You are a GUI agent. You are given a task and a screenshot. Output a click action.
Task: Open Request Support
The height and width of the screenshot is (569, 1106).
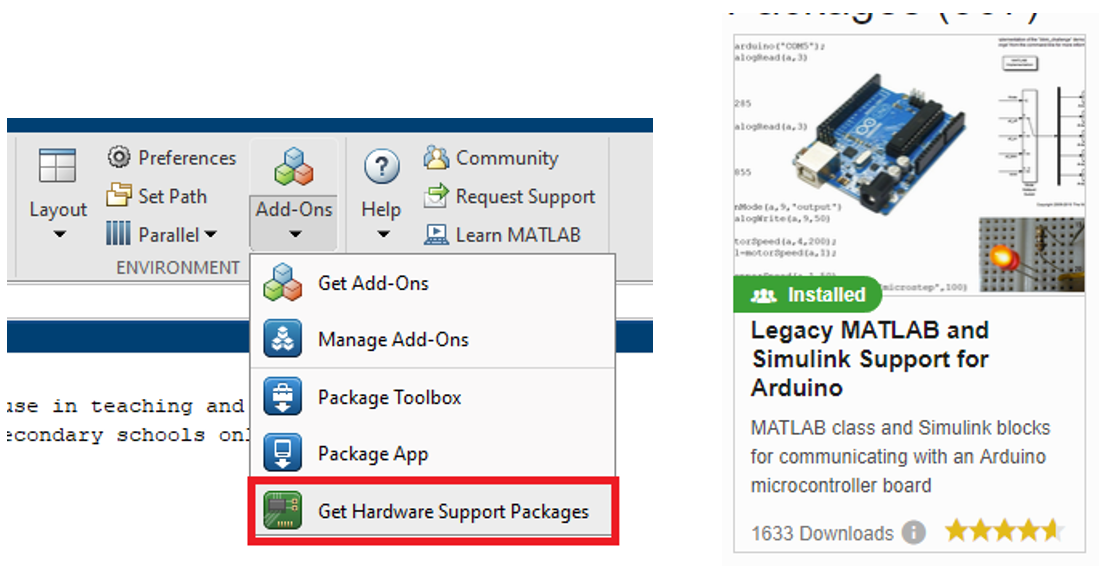(x=525, y=196)
